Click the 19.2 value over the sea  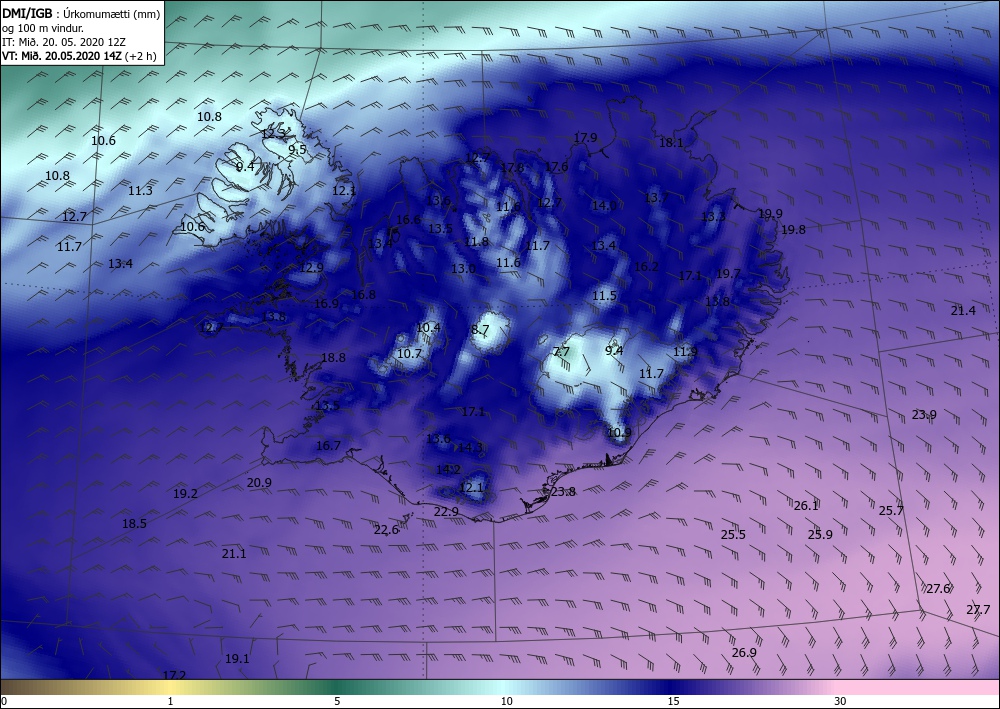pyautogui.click(x=186, y=493)
